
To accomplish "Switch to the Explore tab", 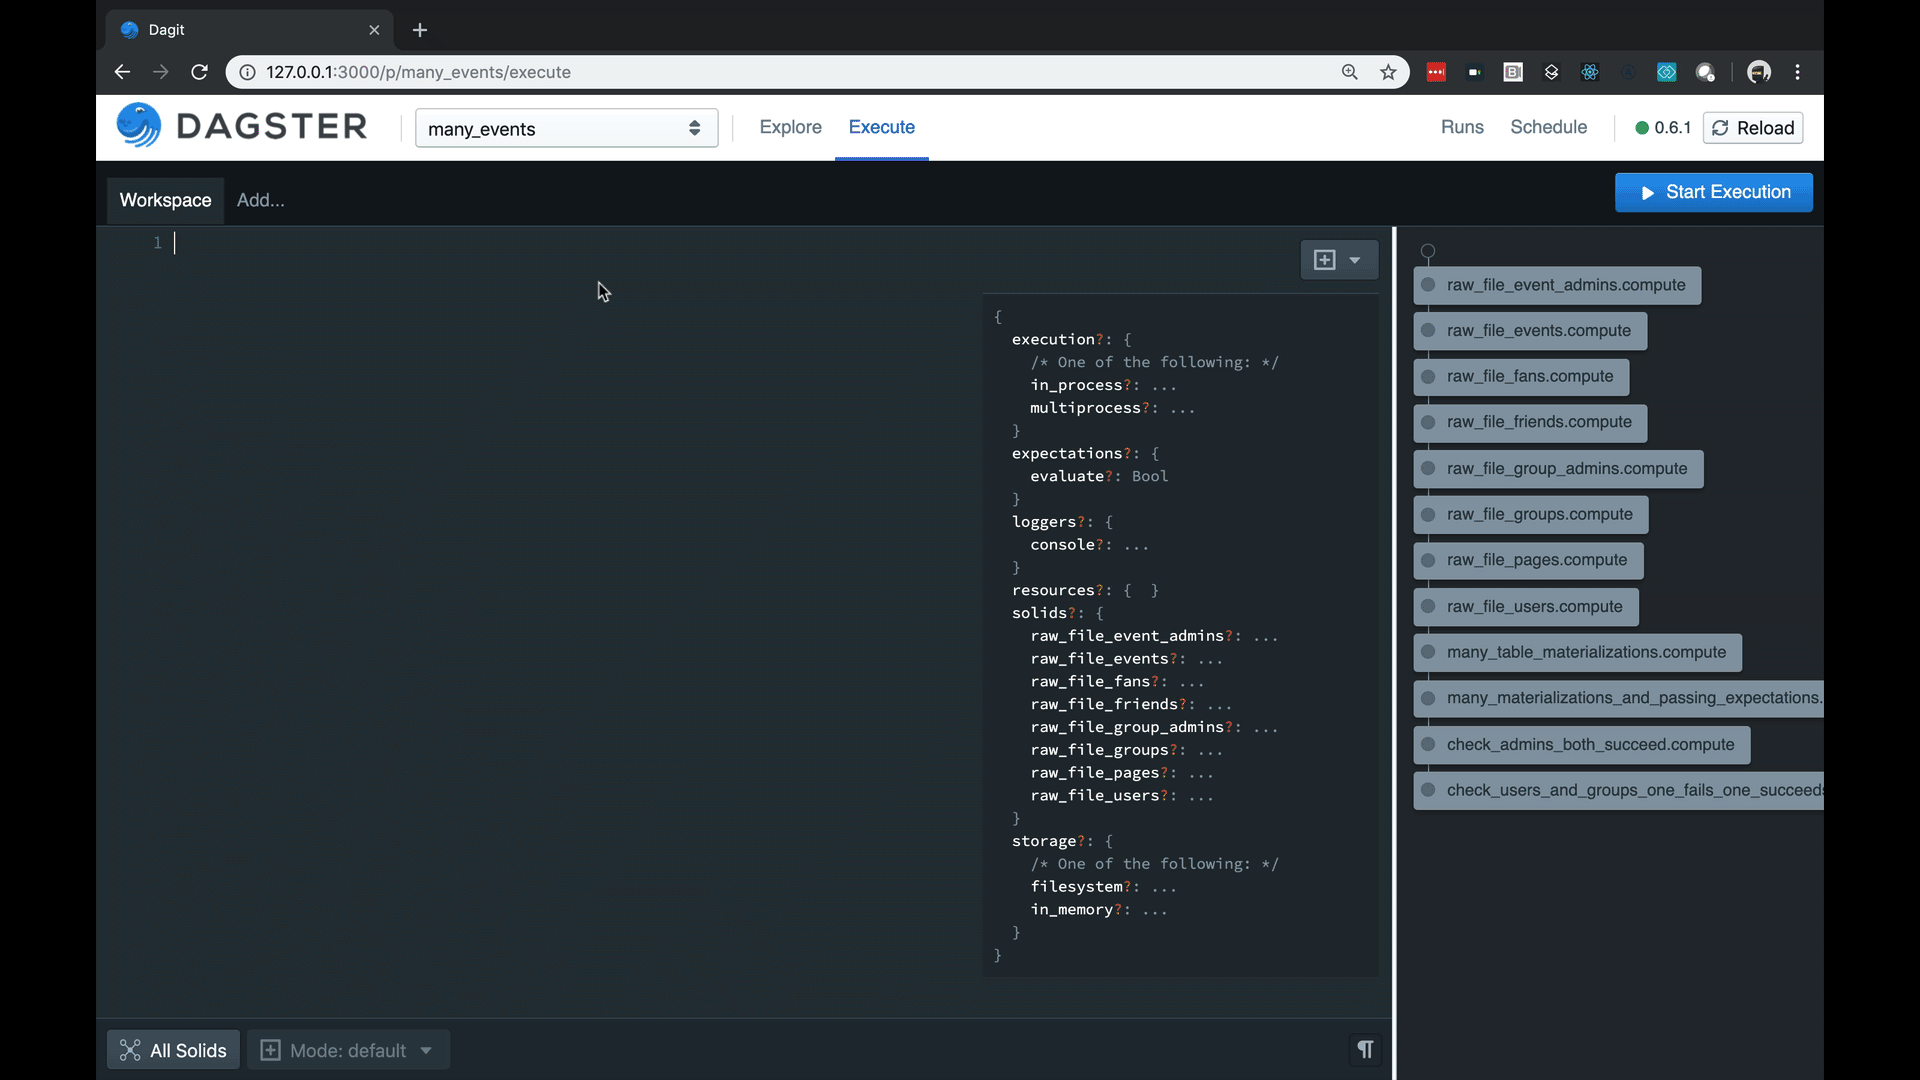I will (790, 127).
